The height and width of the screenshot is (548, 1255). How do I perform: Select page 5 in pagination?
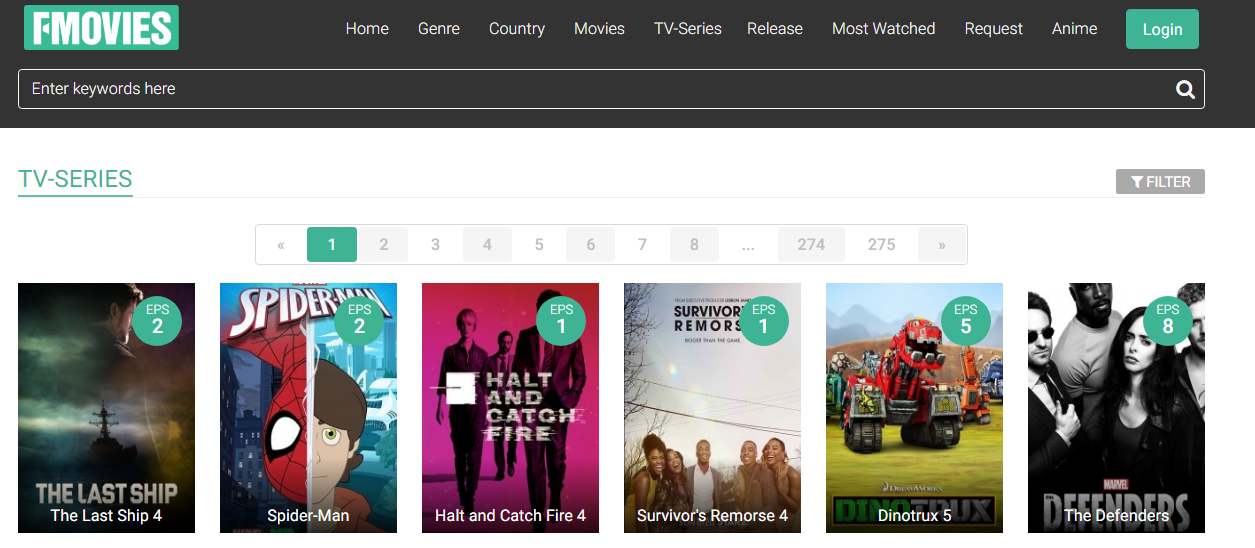tap(539, 244)
